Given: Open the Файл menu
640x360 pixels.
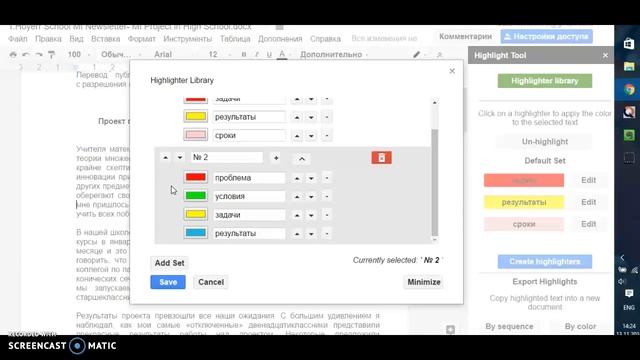Looking at the screenshot, I should [18, 39].
